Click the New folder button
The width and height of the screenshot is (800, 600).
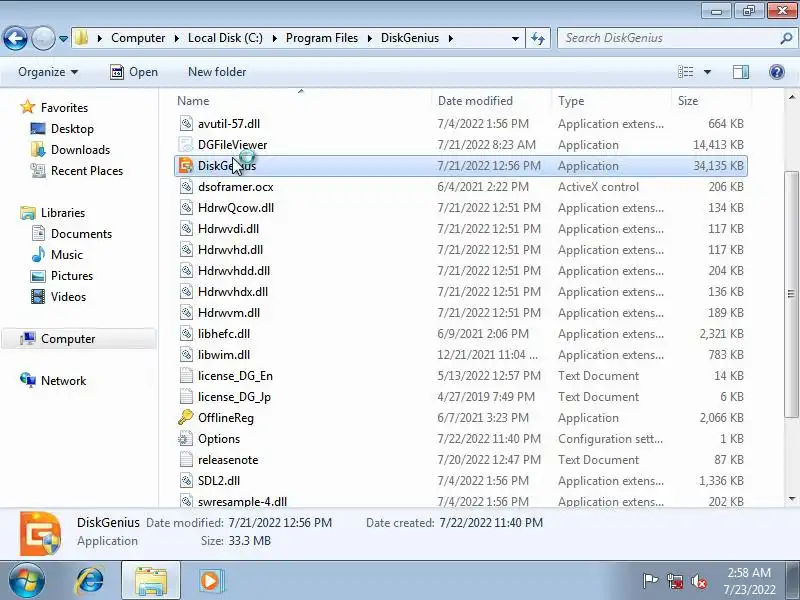[217, 72]
